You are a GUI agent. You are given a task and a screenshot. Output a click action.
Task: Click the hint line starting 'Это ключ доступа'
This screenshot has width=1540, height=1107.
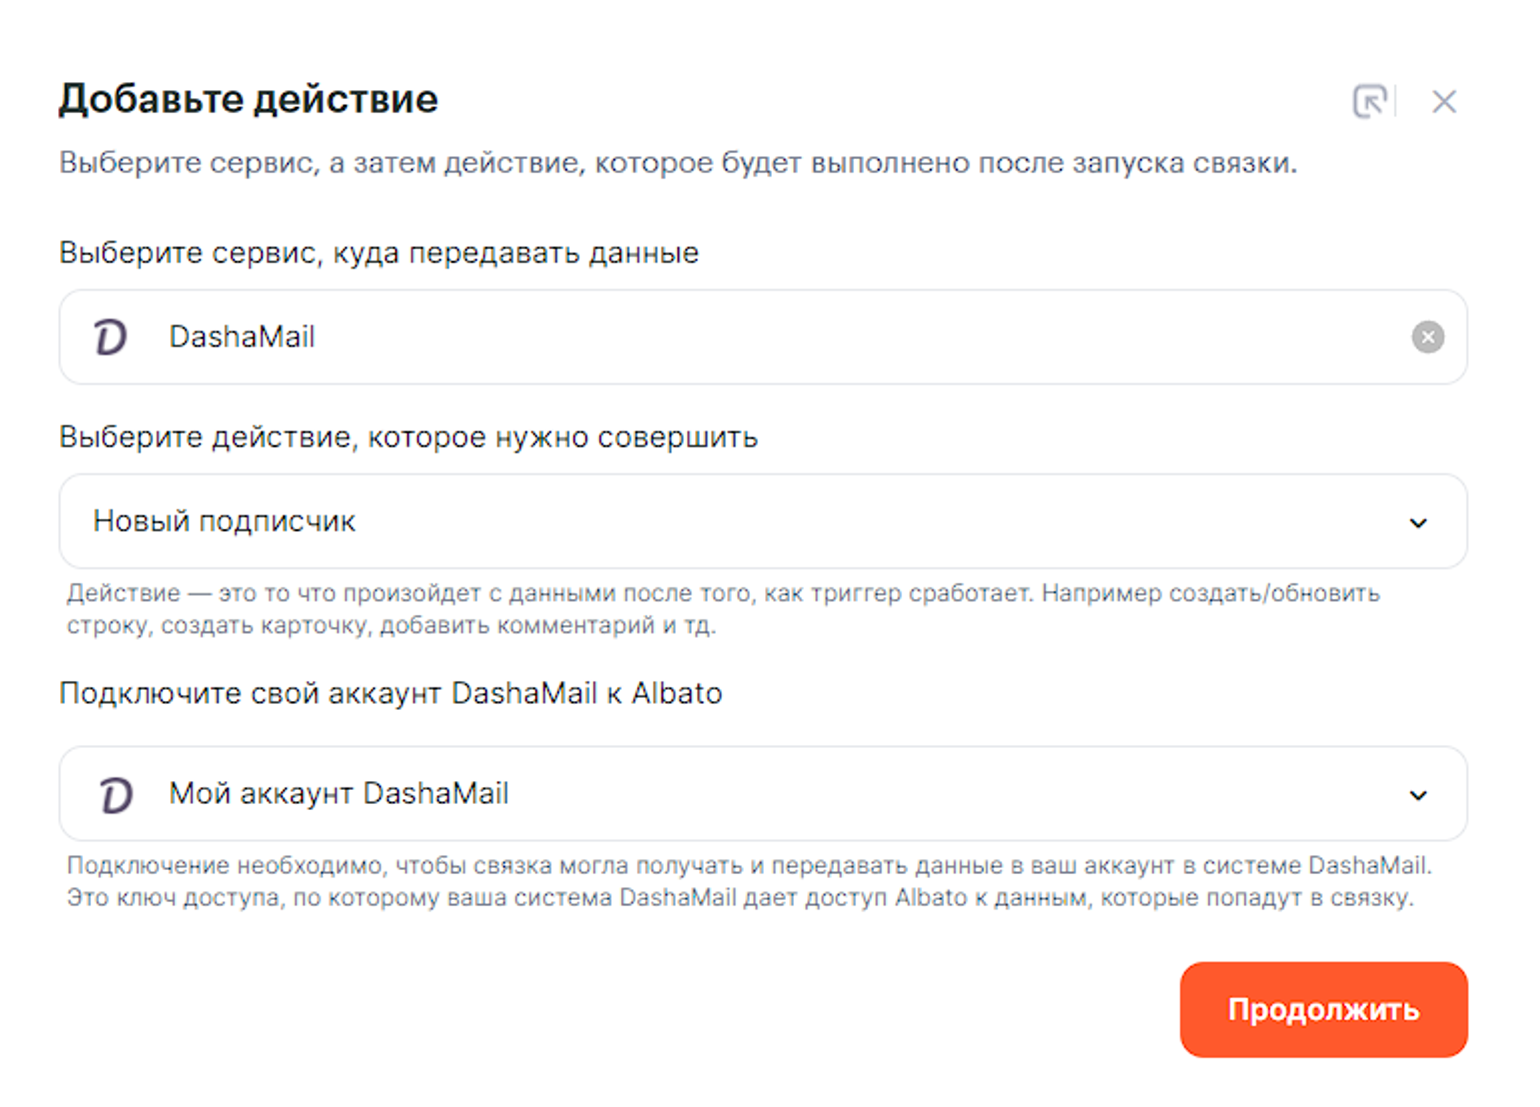coord(740,898)
